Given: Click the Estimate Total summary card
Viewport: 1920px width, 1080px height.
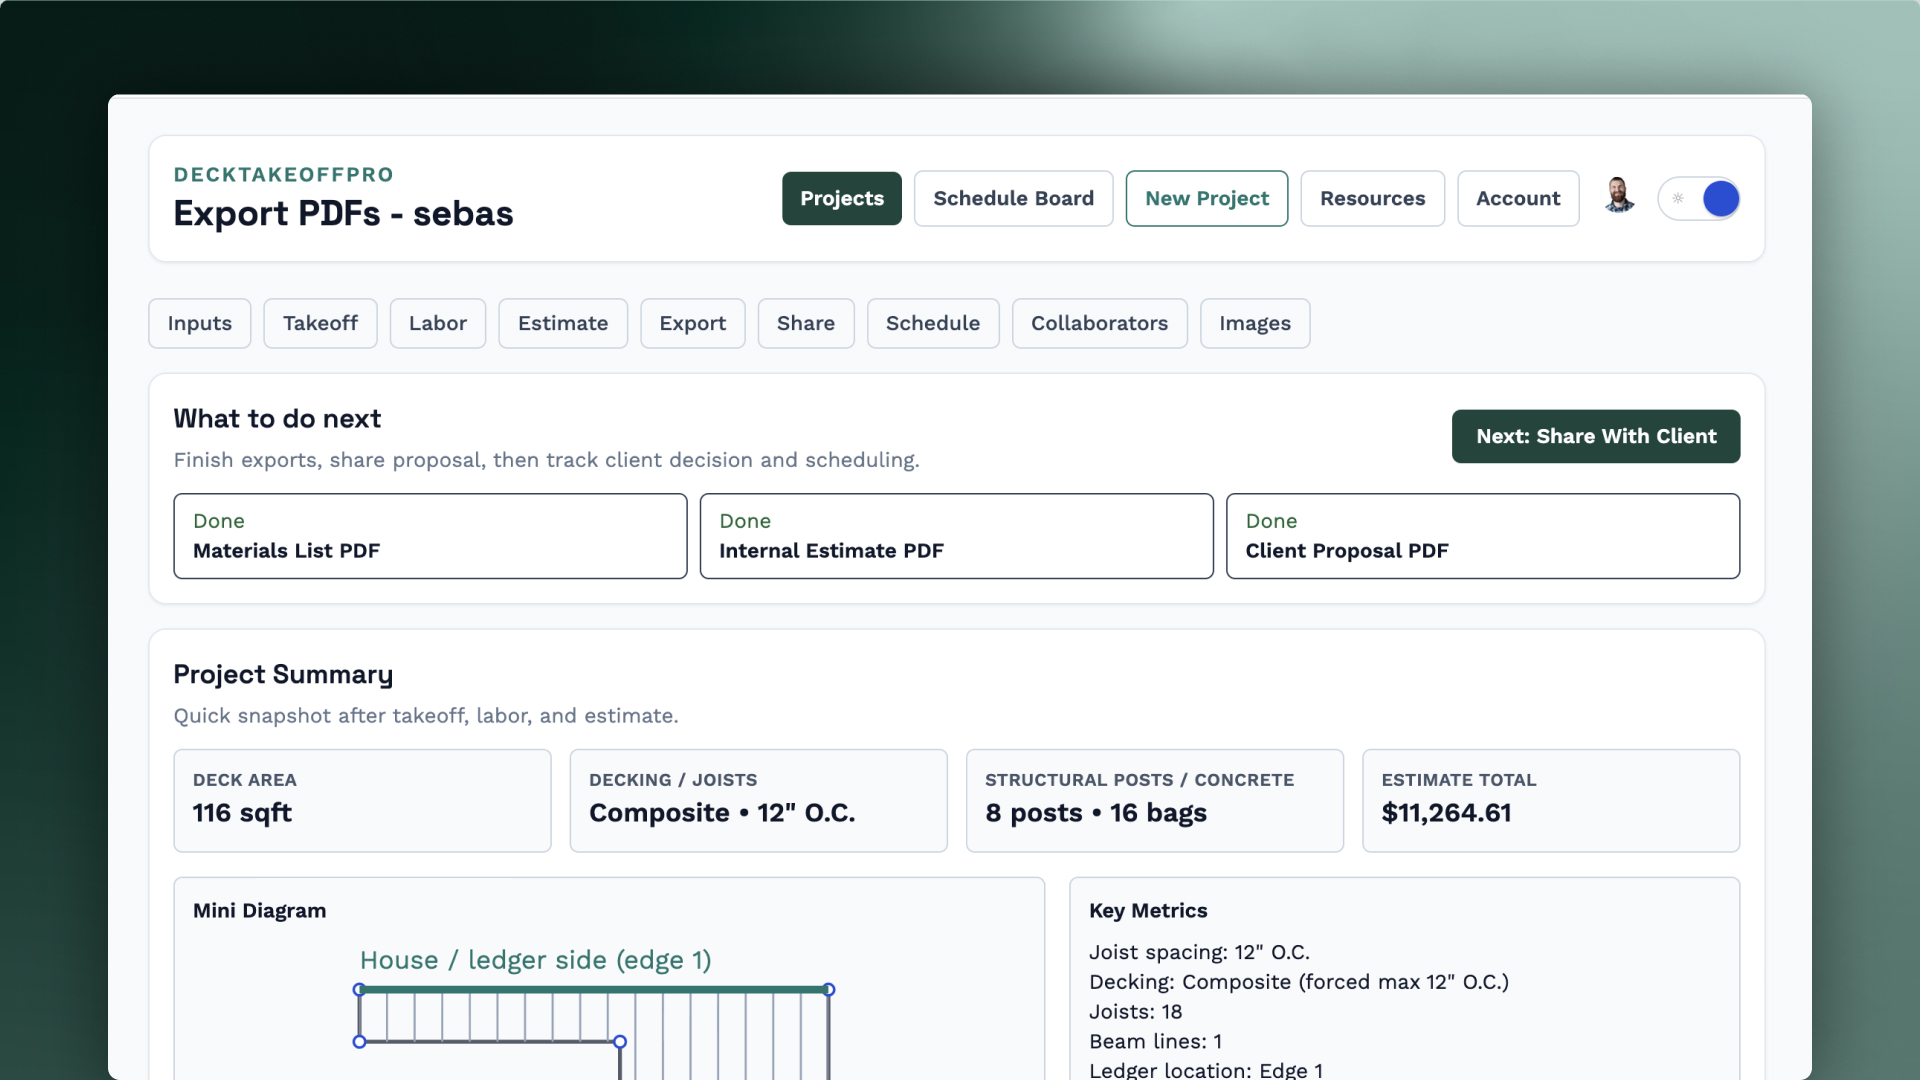Looking at the screenshot, I should pyautogui.click(x=1550, y=800).
